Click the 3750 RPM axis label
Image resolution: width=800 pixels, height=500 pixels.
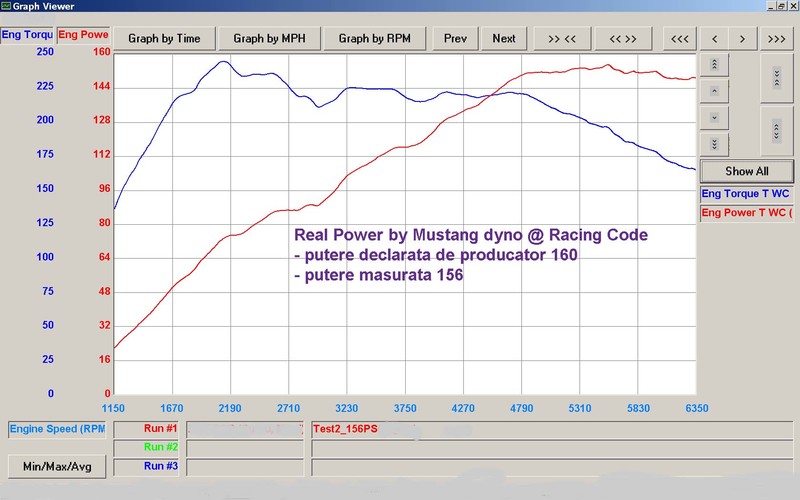coord(405,409)
